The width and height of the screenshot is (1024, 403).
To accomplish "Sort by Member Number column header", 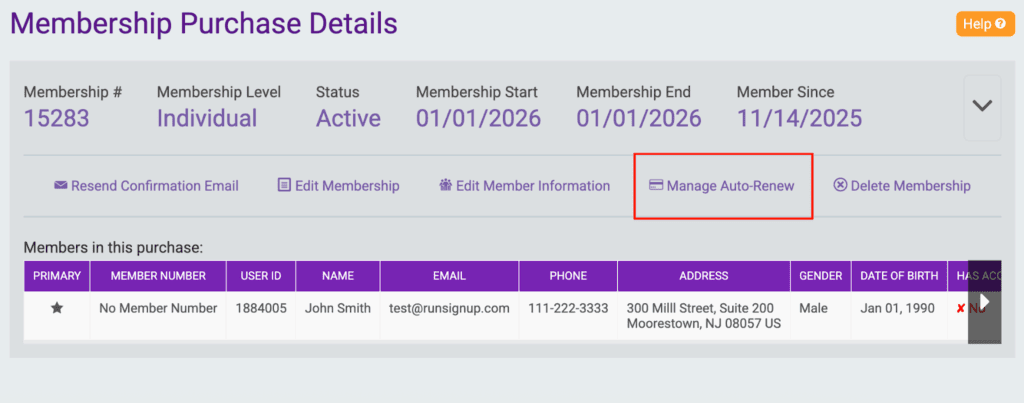I will click(158, 276).
